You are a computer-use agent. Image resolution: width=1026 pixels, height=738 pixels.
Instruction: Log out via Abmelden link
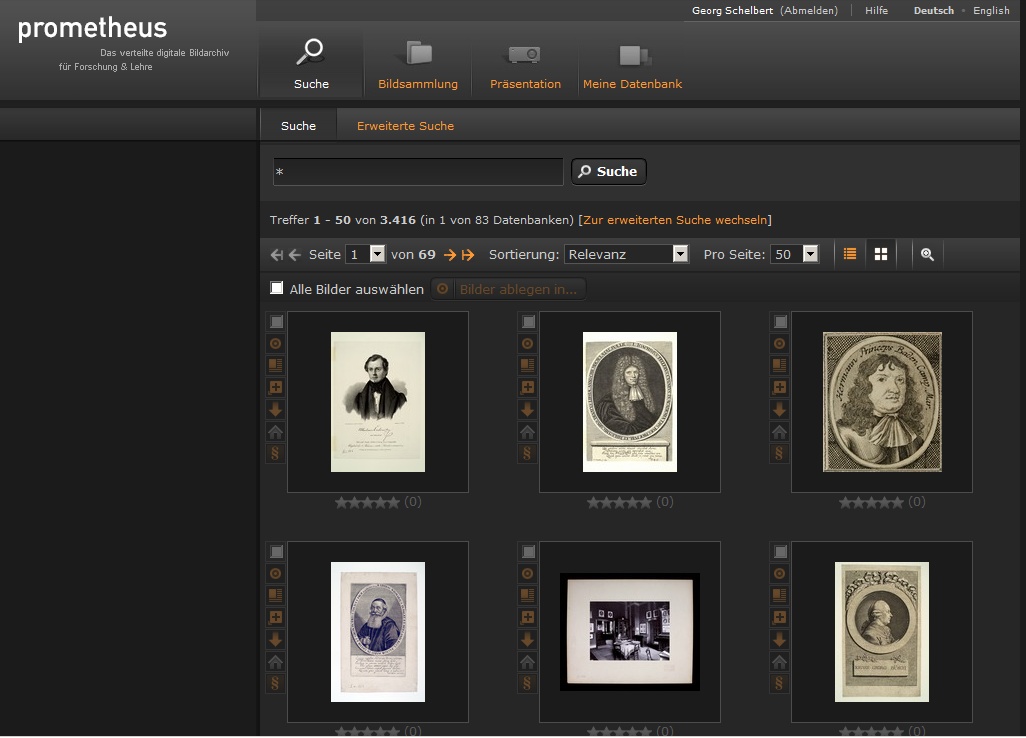click(x=809, y=10)
